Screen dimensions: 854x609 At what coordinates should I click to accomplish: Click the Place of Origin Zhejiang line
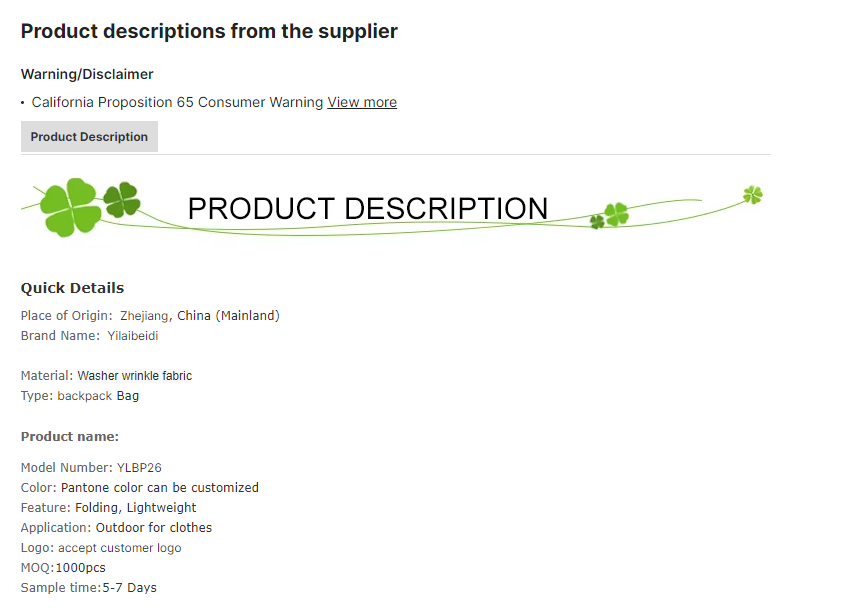(150, 315)
